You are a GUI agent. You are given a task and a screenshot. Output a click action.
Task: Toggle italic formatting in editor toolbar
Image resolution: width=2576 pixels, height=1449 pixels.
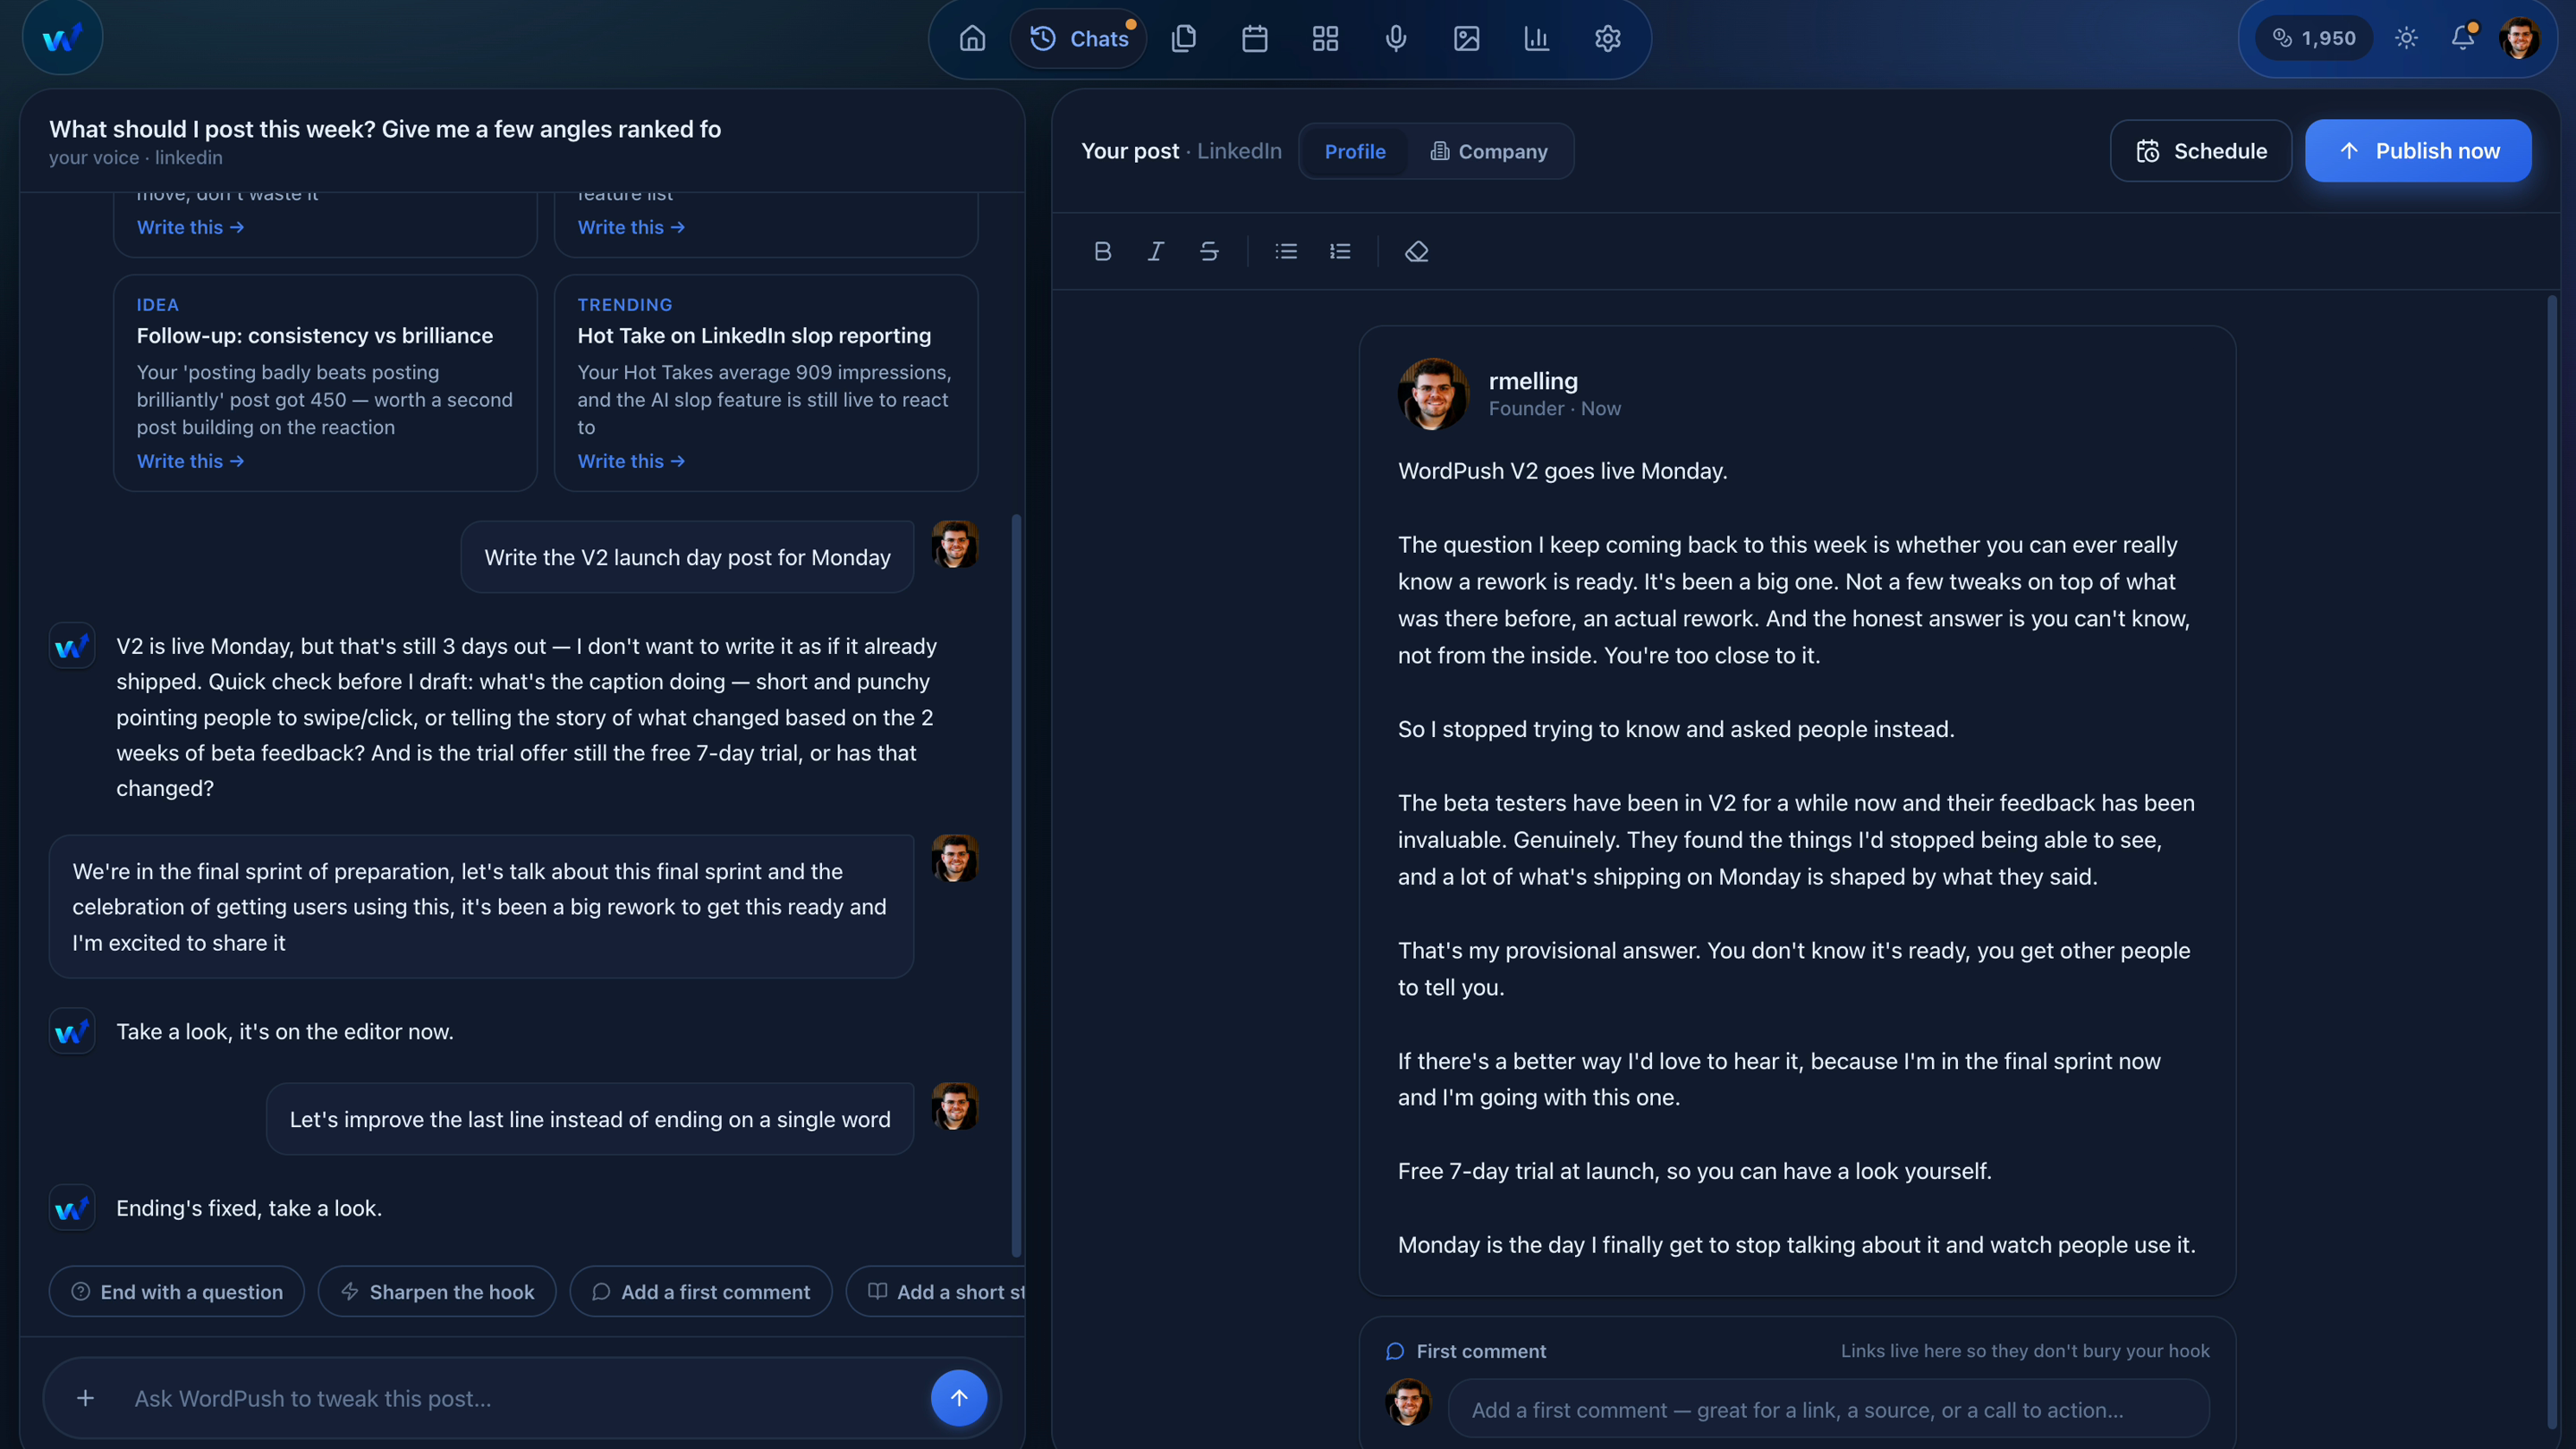tap(1155, 251)
